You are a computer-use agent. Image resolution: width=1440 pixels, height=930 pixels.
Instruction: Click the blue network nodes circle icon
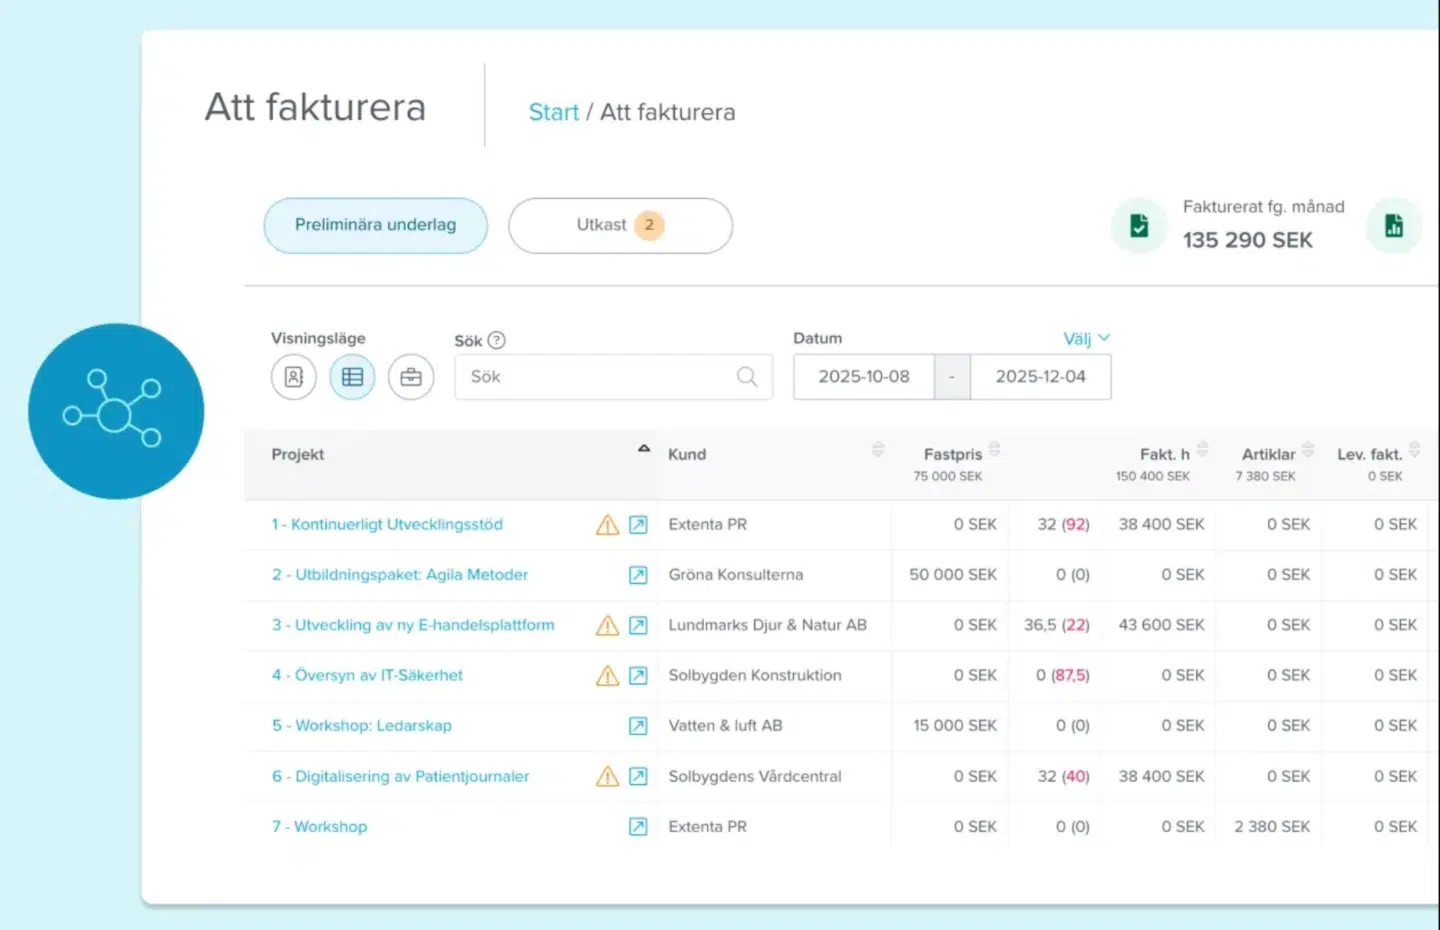pyautogui.click(x=116, y=411)
